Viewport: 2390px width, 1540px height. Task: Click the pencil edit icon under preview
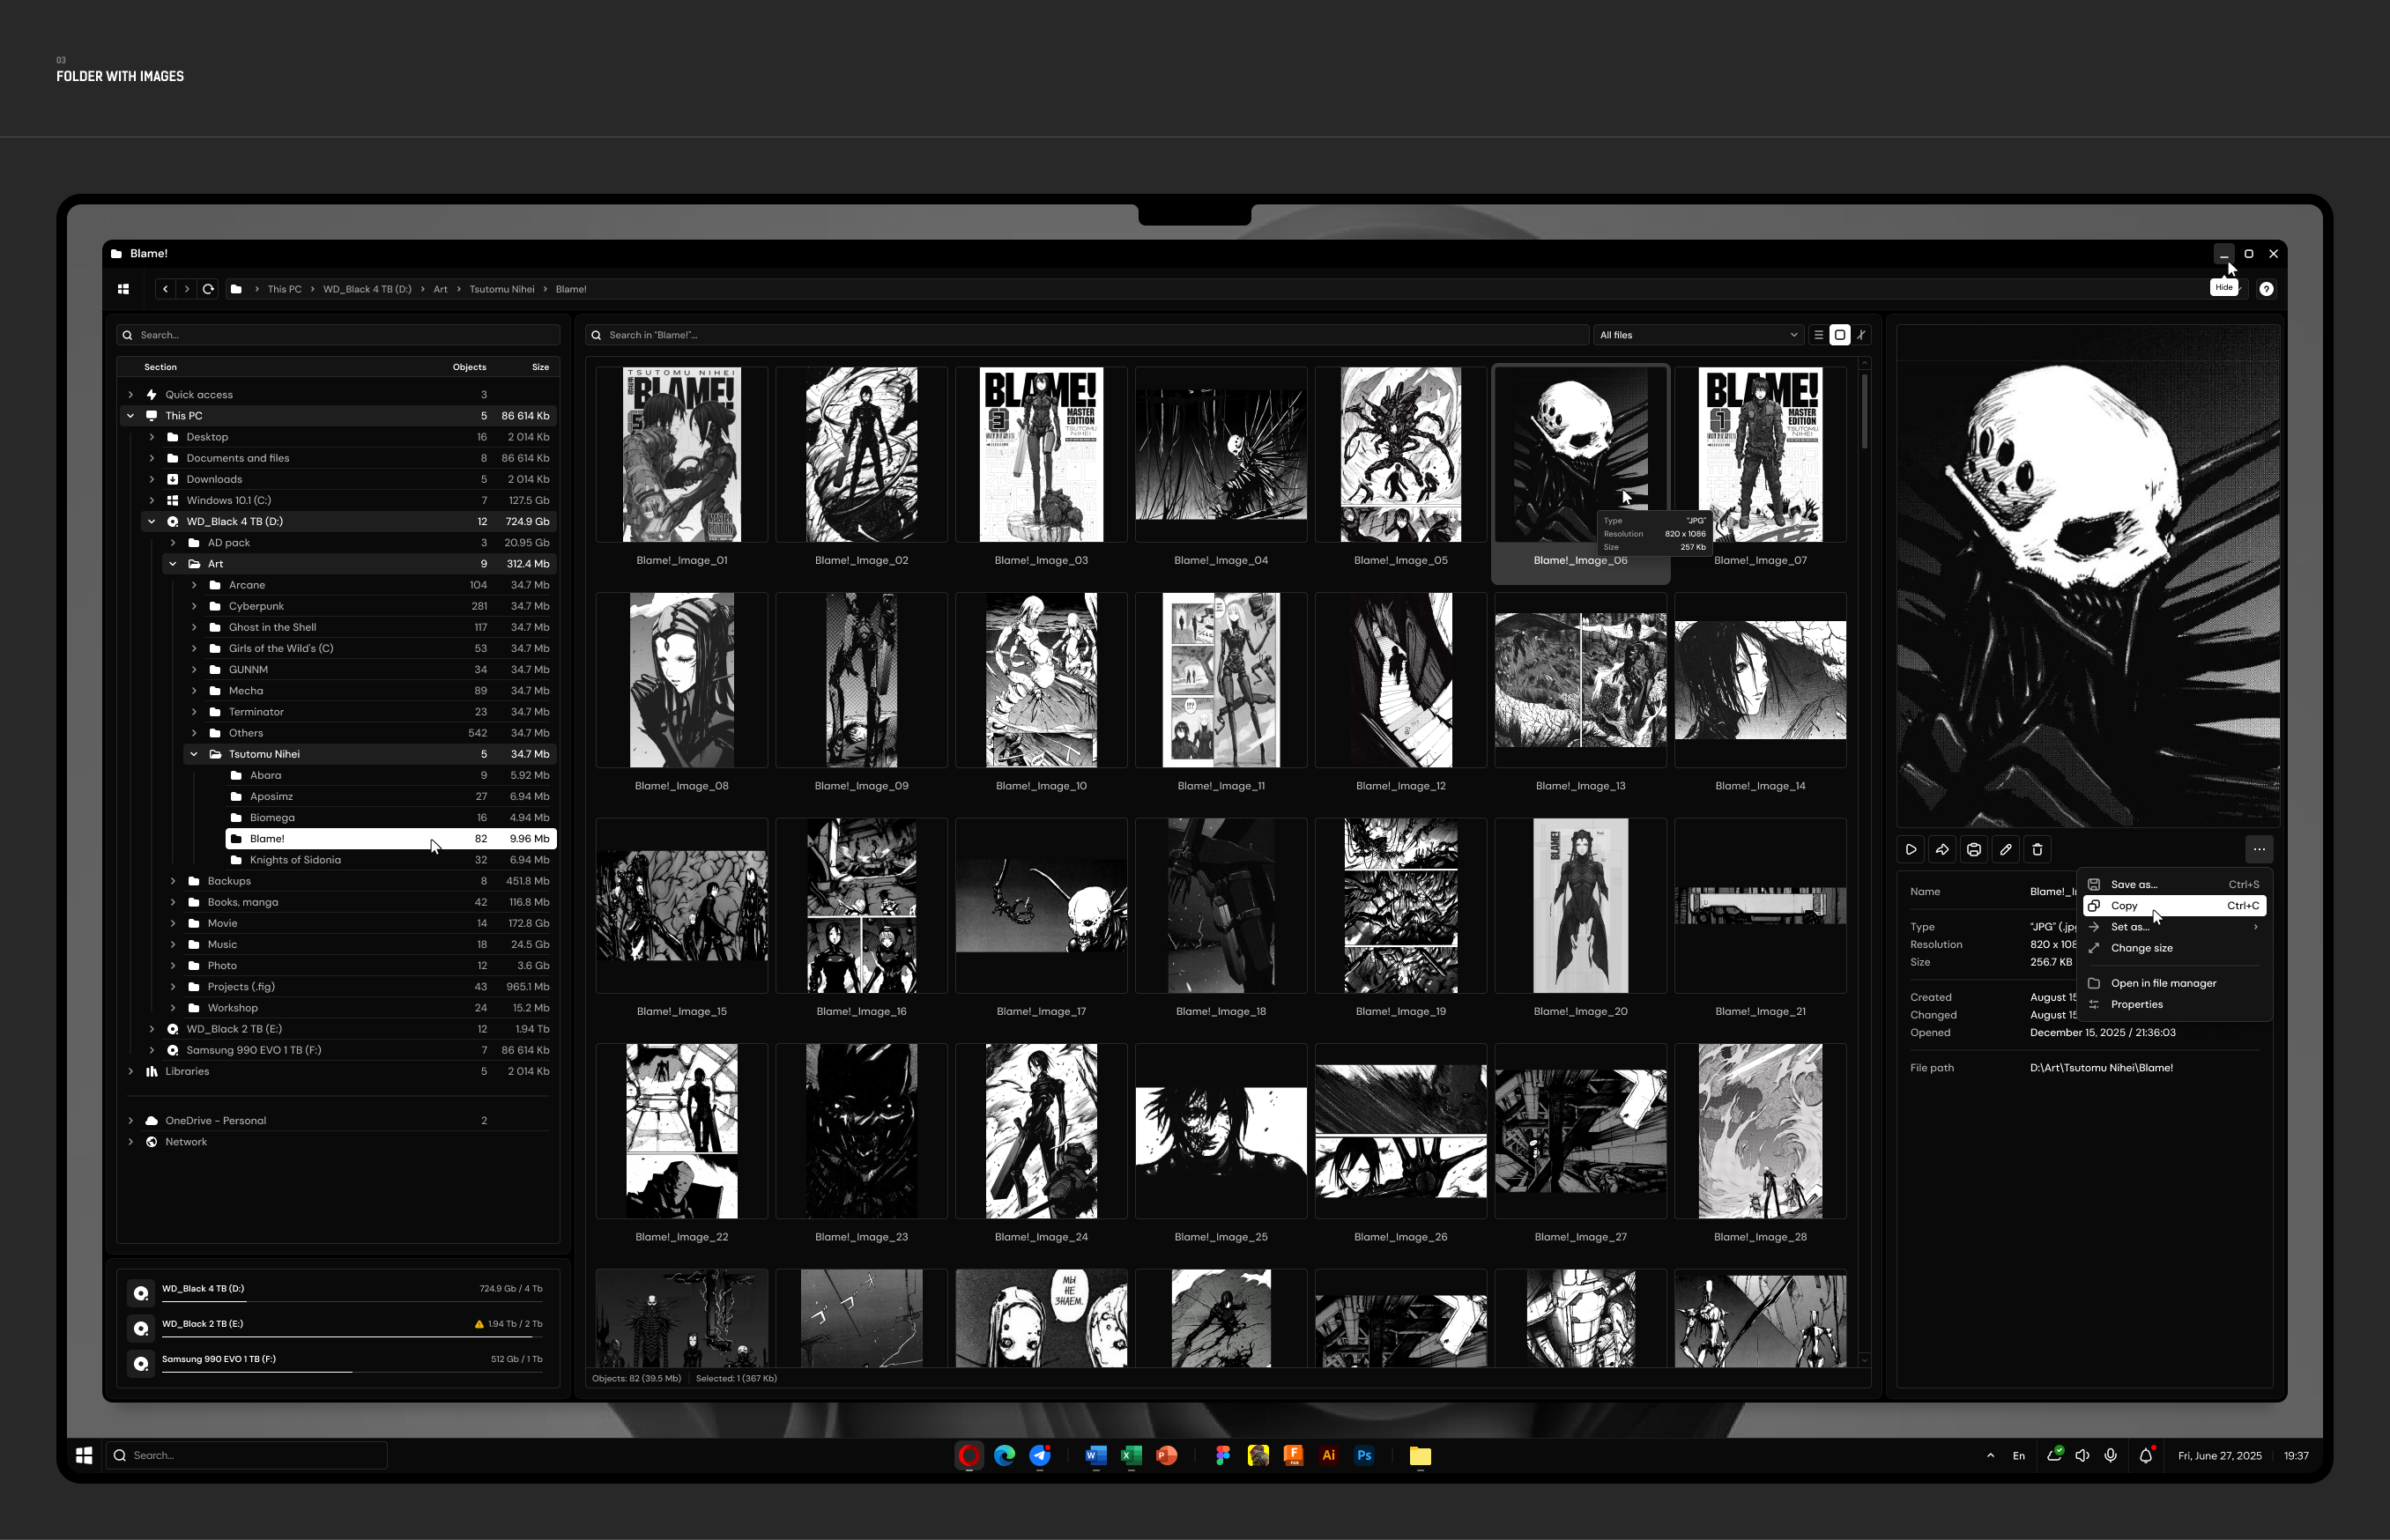[x=2006, y=850]
